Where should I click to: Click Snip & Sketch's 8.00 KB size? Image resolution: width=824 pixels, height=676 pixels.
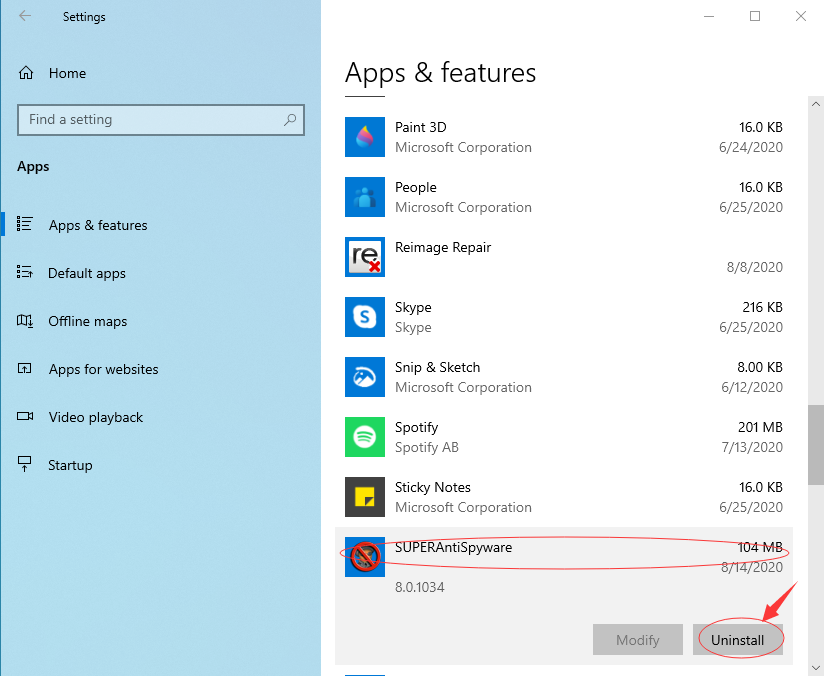(760, 367)
